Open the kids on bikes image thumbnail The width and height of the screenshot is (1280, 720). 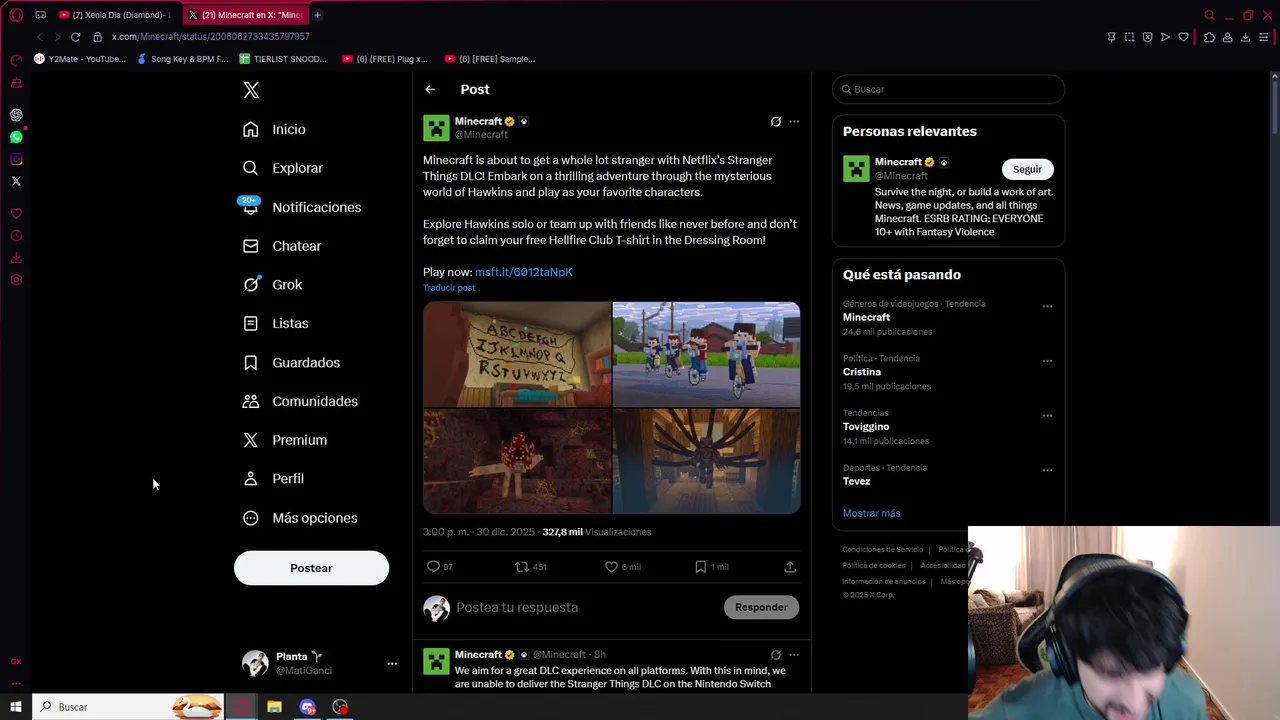coord(706,354)
